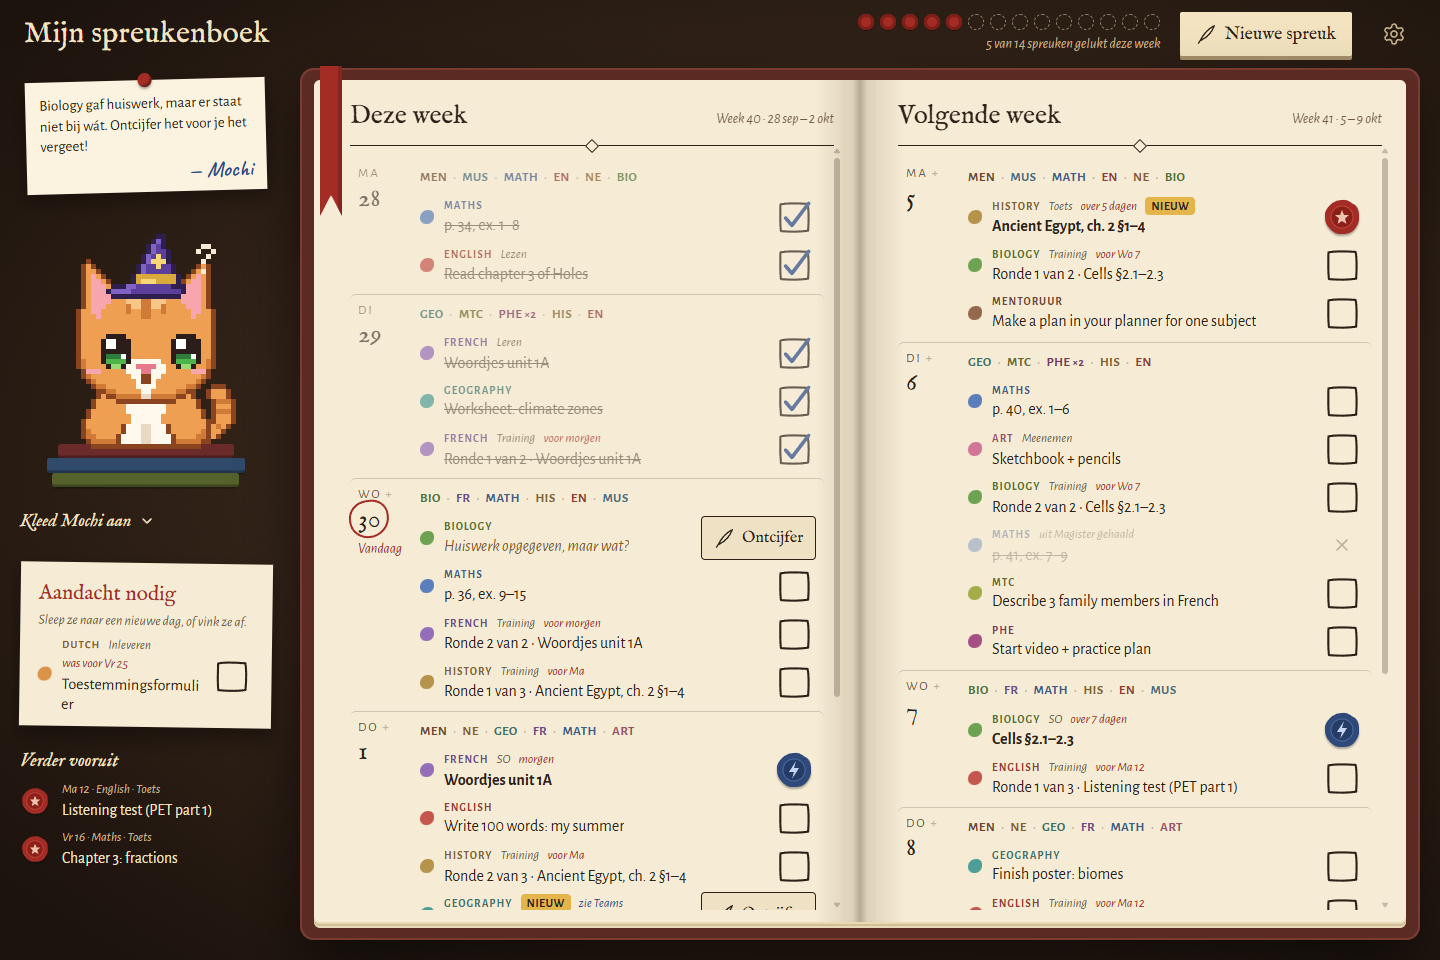Image resolution: width=1440 pixels, height=960 pixels.
Task: Uncheck Read chapter 3 of Holes
Action: tap(794, 265)
